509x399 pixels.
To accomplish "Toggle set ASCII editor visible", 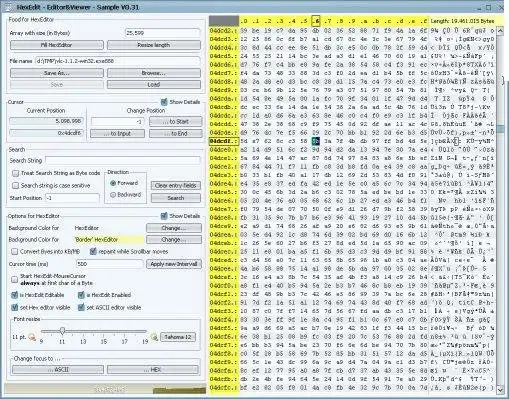I will 81,307.
